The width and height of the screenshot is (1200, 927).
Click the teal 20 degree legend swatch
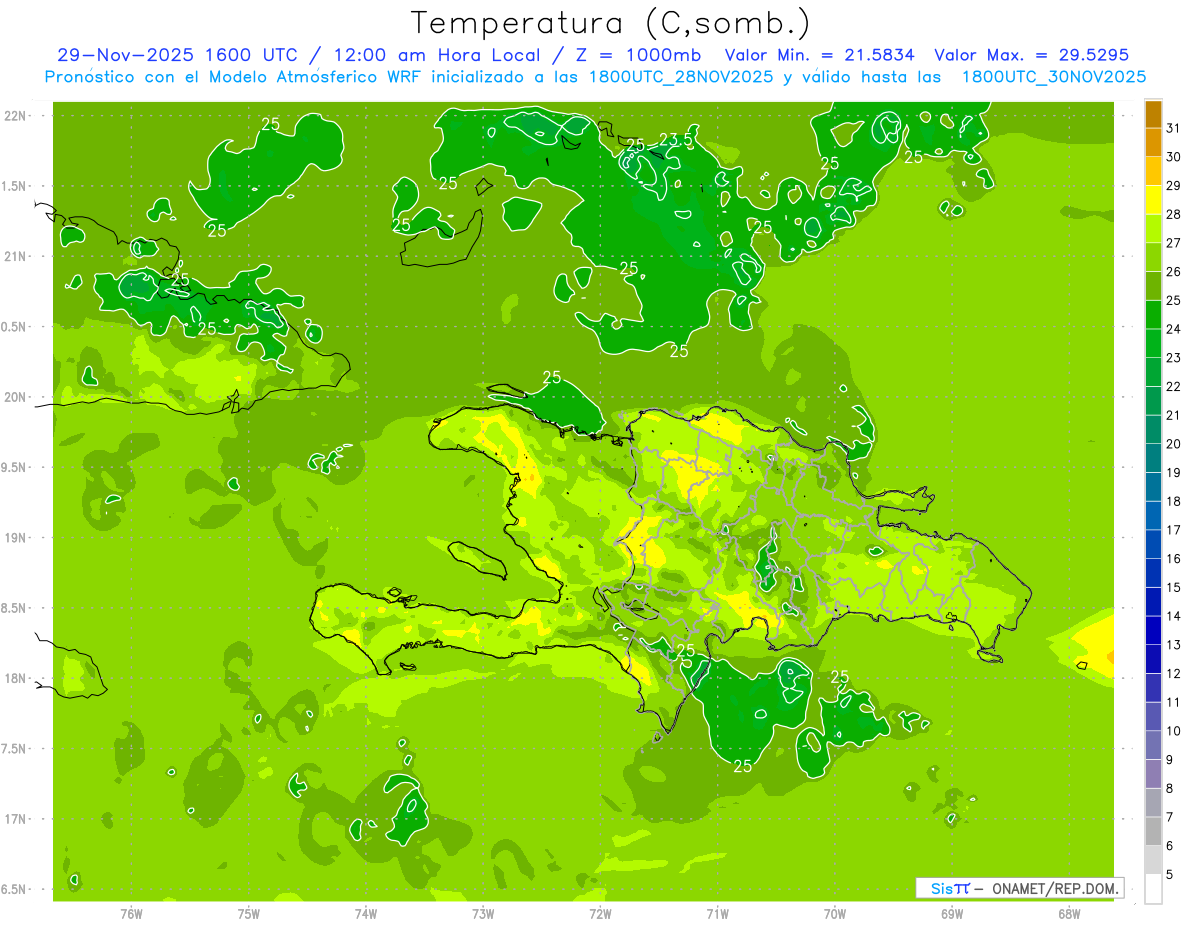tap(1153, 430)
